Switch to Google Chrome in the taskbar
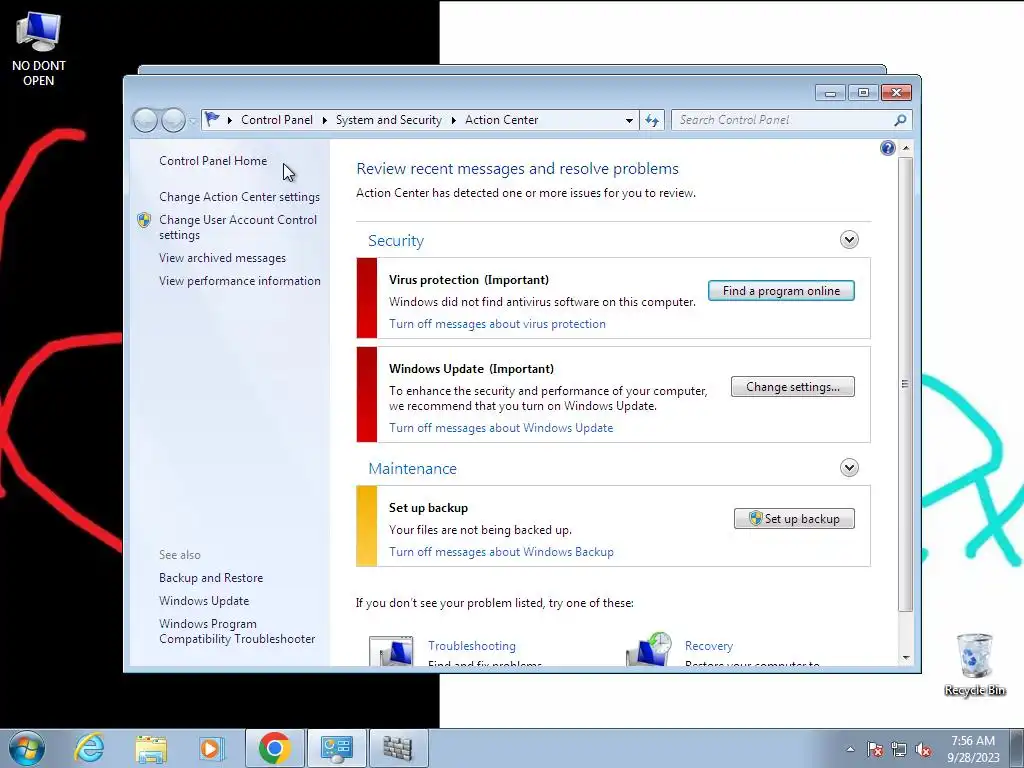 274,748
